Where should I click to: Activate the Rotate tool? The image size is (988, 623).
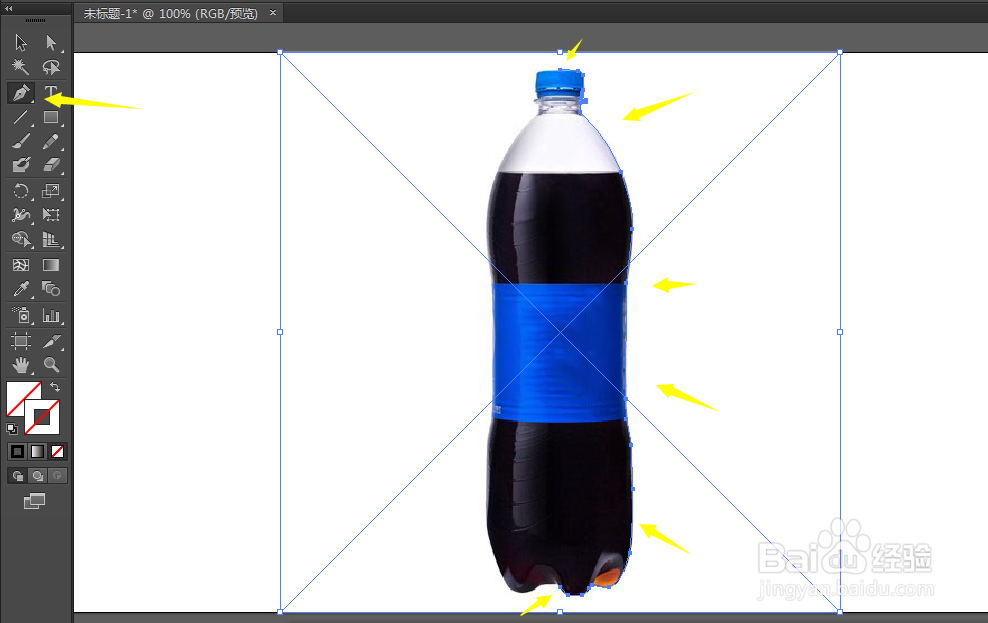tap(21, 191)
